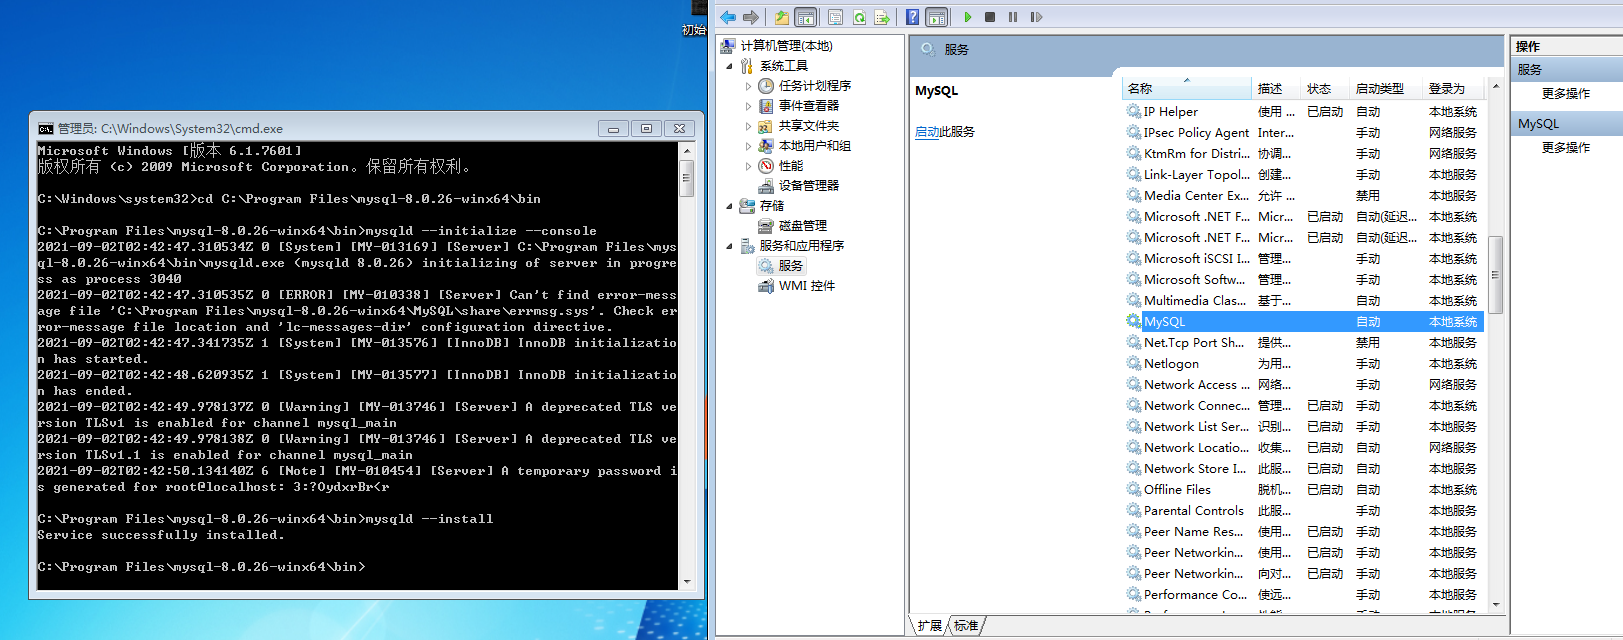The height and width of the screenshot is (640, 1623).
Task: Click 更多操作 under MySQL in actions pane
Action: 1566,148
